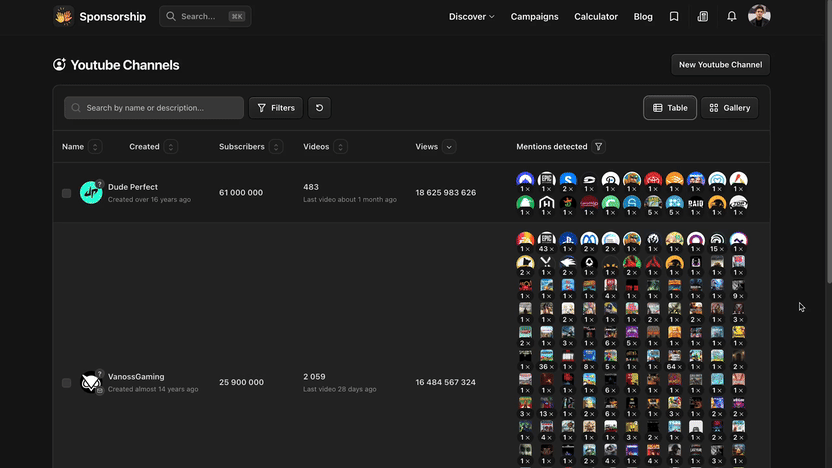Open the Blog link
The height and width of the screenshot is (468, 832).
click(x=643, y=16)
